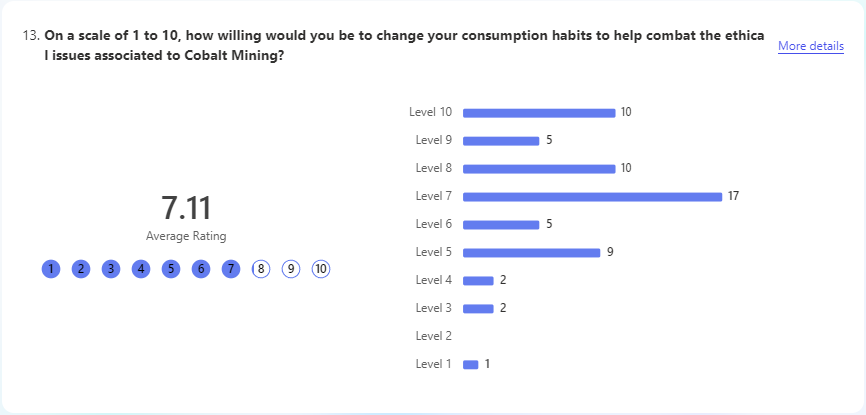Click the 7.11 Average Rating value
866x415 pixels.
[x=186, y=208]
